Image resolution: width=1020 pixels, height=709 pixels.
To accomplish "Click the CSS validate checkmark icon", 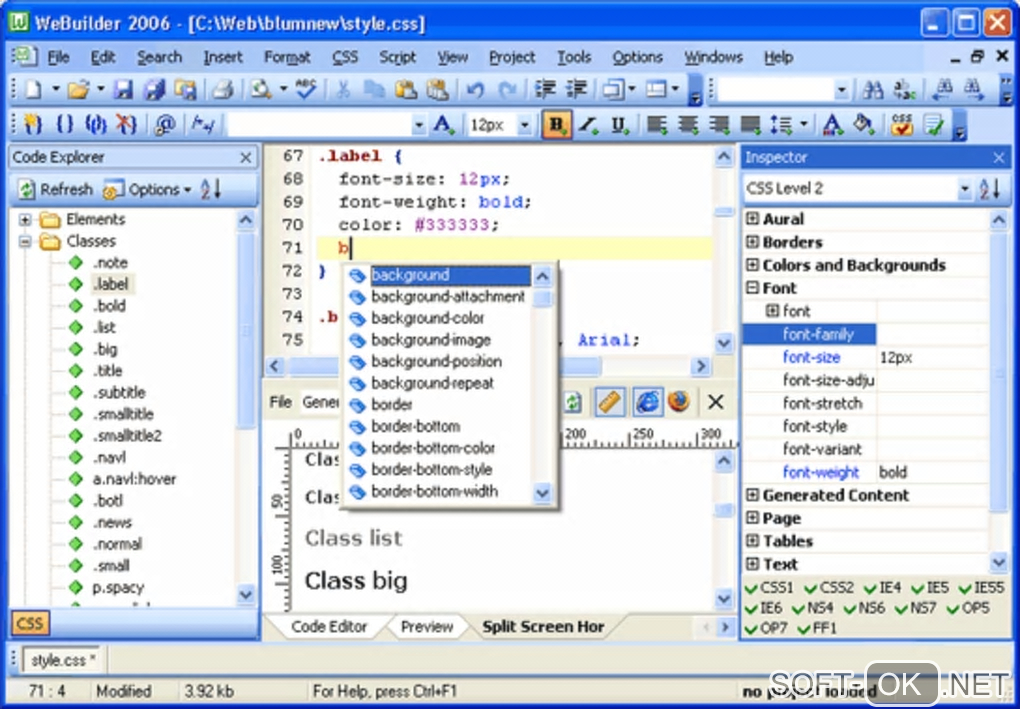I will click(902, 124).
